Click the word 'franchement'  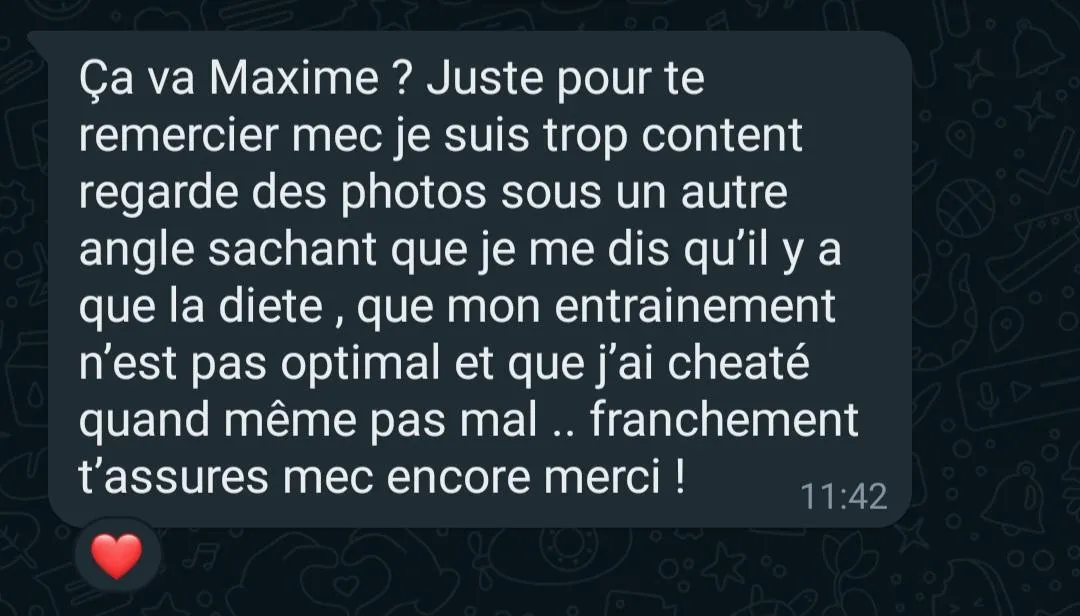click(724, 420)
